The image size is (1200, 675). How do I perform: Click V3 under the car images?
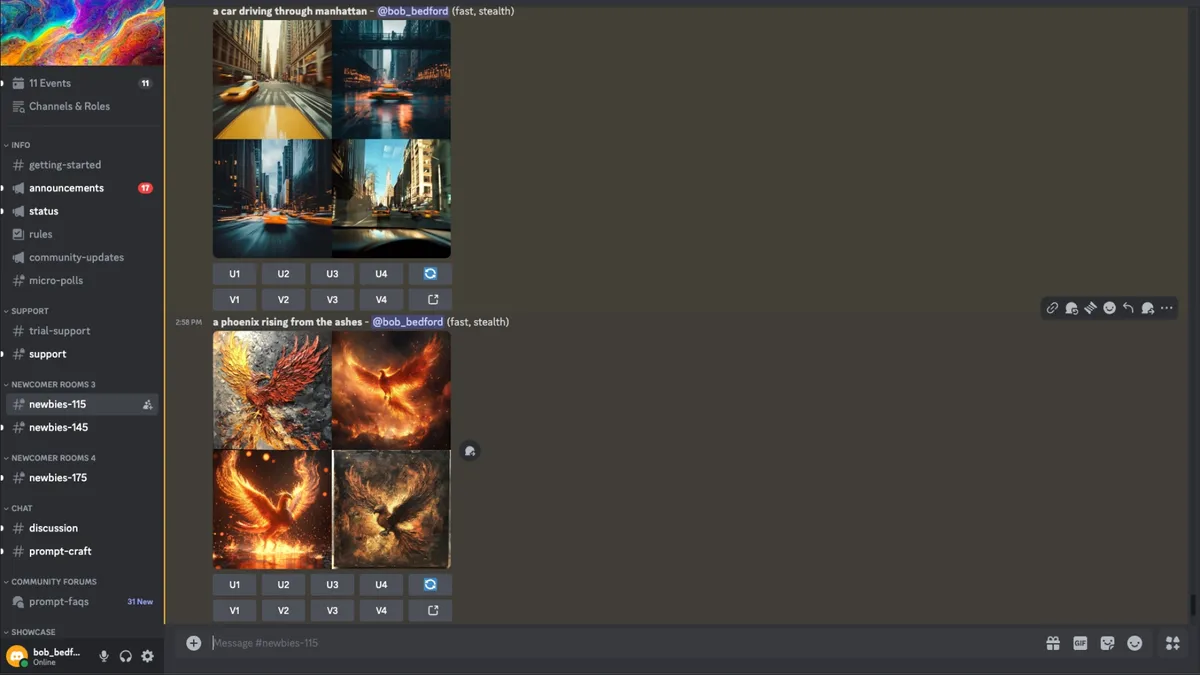[x=332, y=299]
